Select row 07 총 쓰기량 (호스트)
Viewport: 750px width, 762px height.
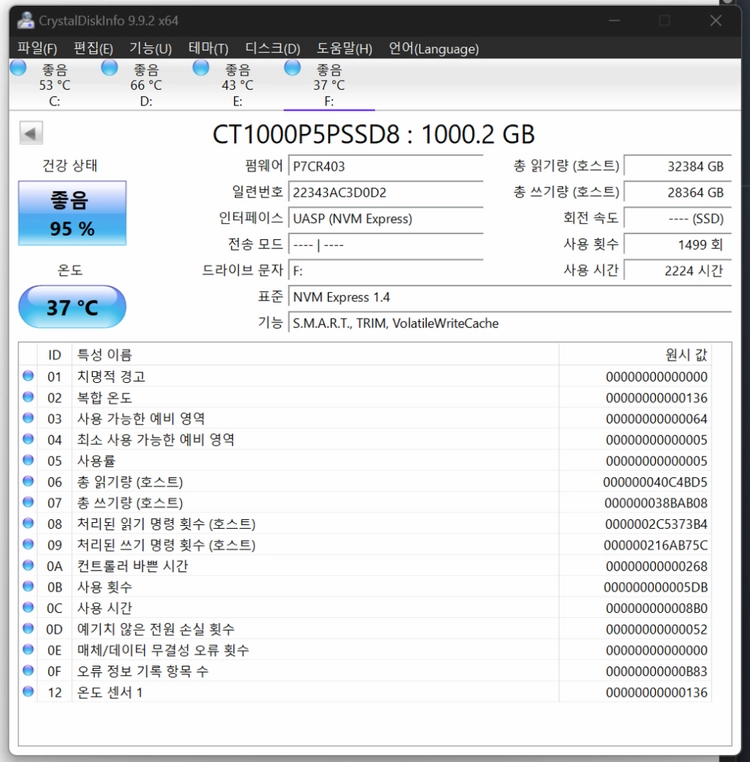(x=365, y=503)
